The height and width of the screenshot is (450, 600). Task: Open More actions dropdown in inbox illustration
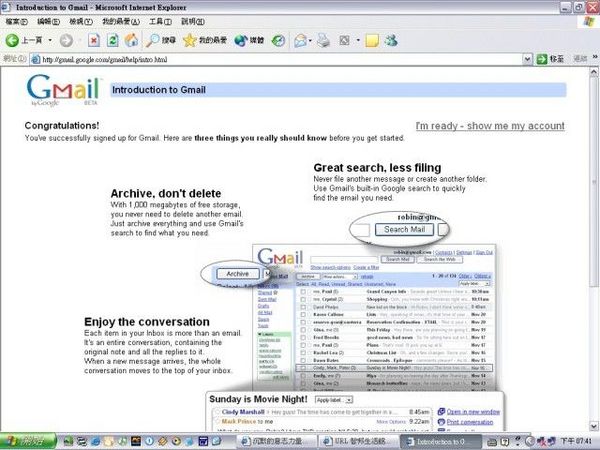click(339, 276)
